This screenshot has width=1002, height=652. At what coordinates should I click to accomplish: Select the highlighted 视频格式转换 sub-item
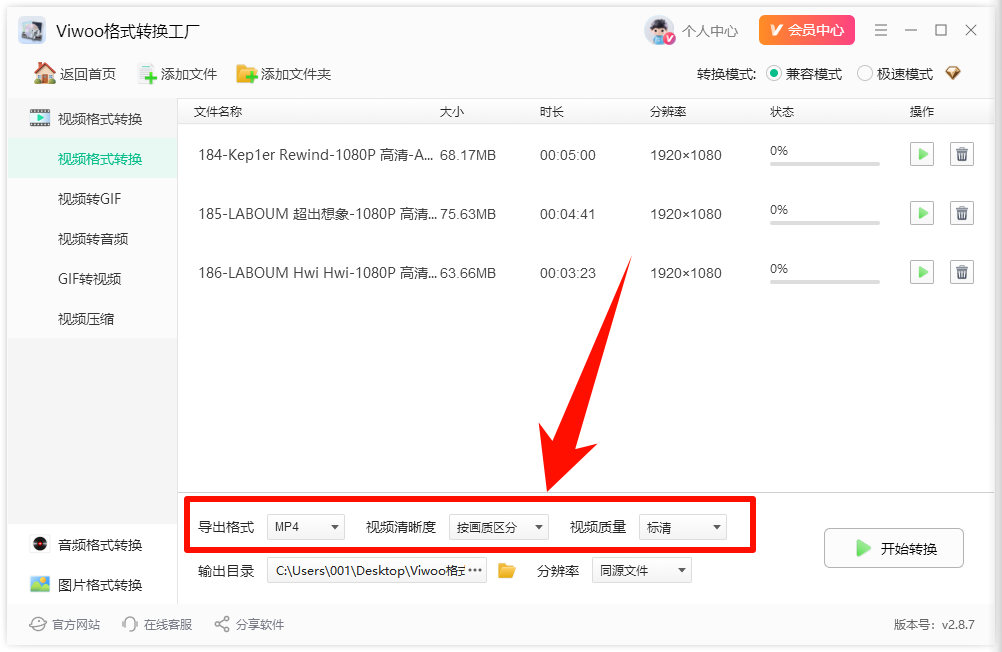[x=93, y=159]
